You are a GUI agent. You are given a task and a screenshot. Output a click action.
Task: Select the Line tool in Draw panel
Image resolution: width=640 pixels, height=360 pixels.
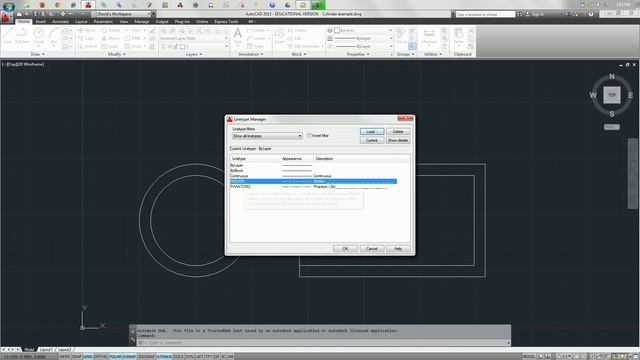[x=8, y=36]
